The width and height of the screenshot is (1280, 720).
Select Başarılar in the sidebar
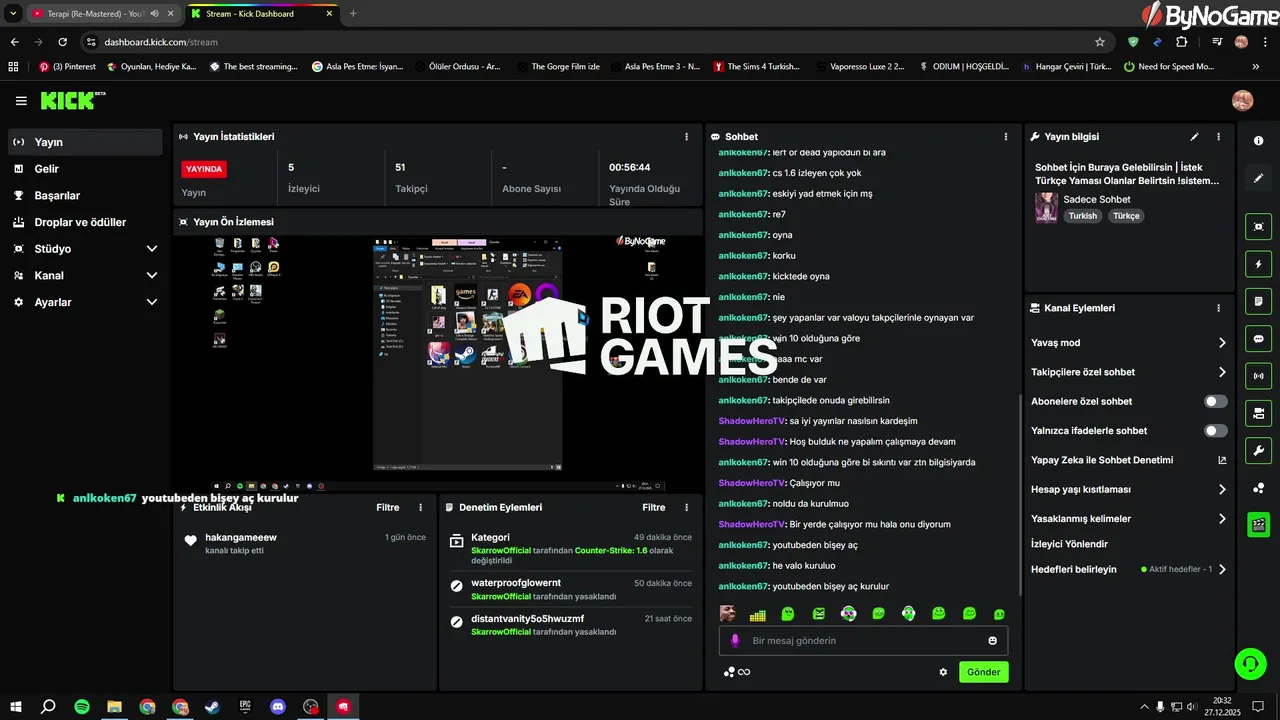point(86,196)
